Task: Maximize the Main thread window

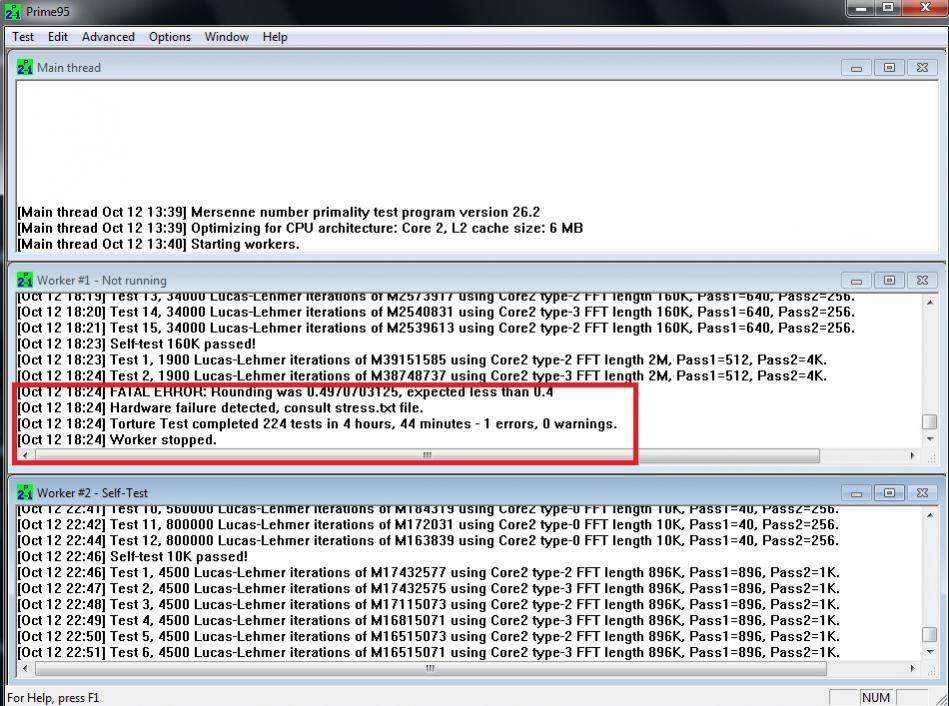Action: 889,68
